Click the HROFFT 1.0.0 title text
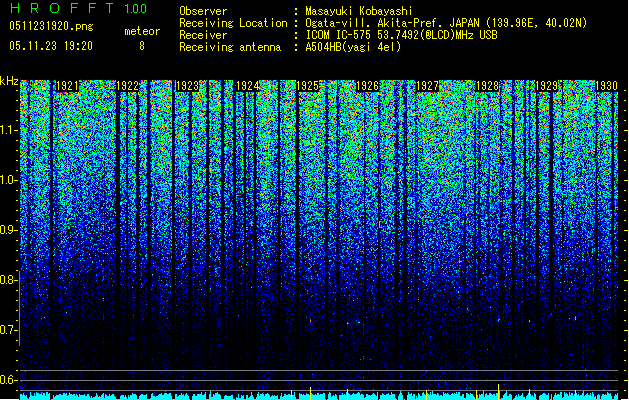Image resolution: width=629 pixels, height=400 pixels. (78, 8)
